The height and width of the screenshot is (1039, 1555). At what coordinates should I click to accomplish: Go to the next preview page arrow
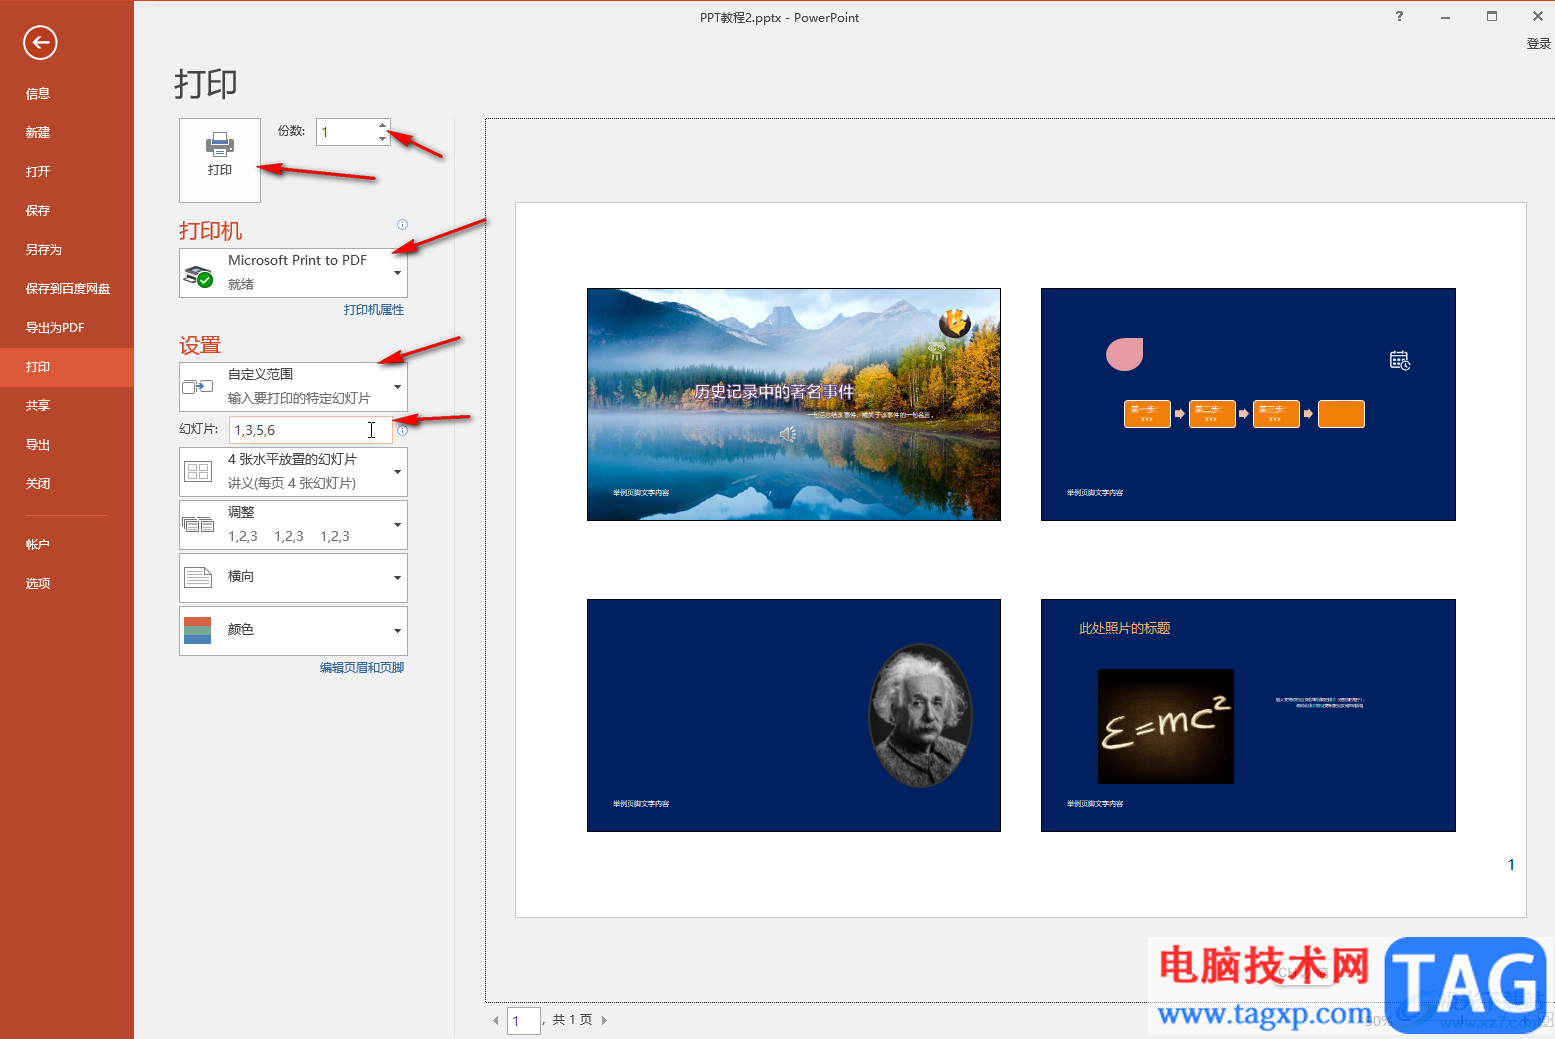pyautogui.click(x=604, y=1020)
